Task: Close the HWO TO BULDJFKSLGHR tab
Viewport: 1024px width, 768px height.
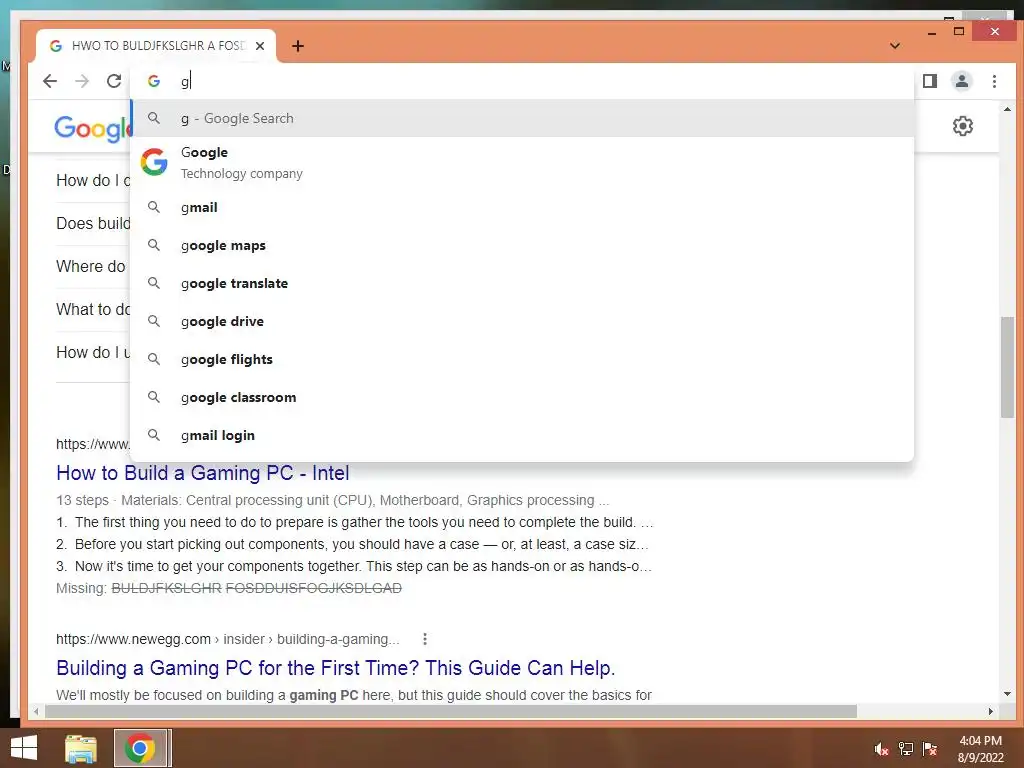Action: tap(260, 46)
